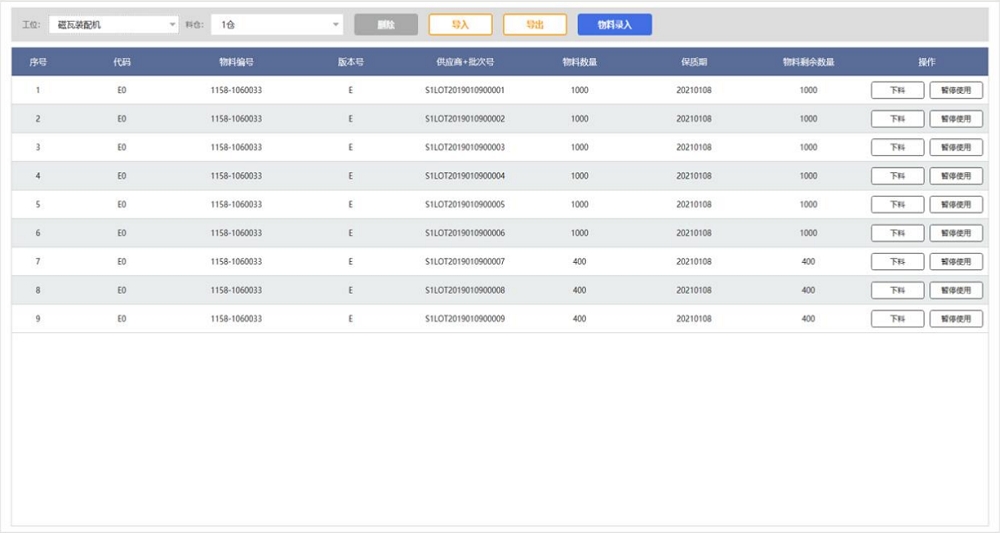Pause use for row 4 with 暂停使用
The height and width of the screenshot is (533, 1000).
[x=956, y=176]
